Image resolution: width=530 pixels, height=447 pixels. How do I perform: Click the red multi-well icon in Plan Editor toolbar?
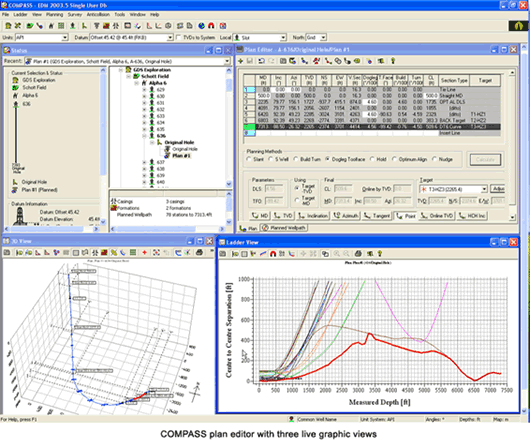coord(316,61)
